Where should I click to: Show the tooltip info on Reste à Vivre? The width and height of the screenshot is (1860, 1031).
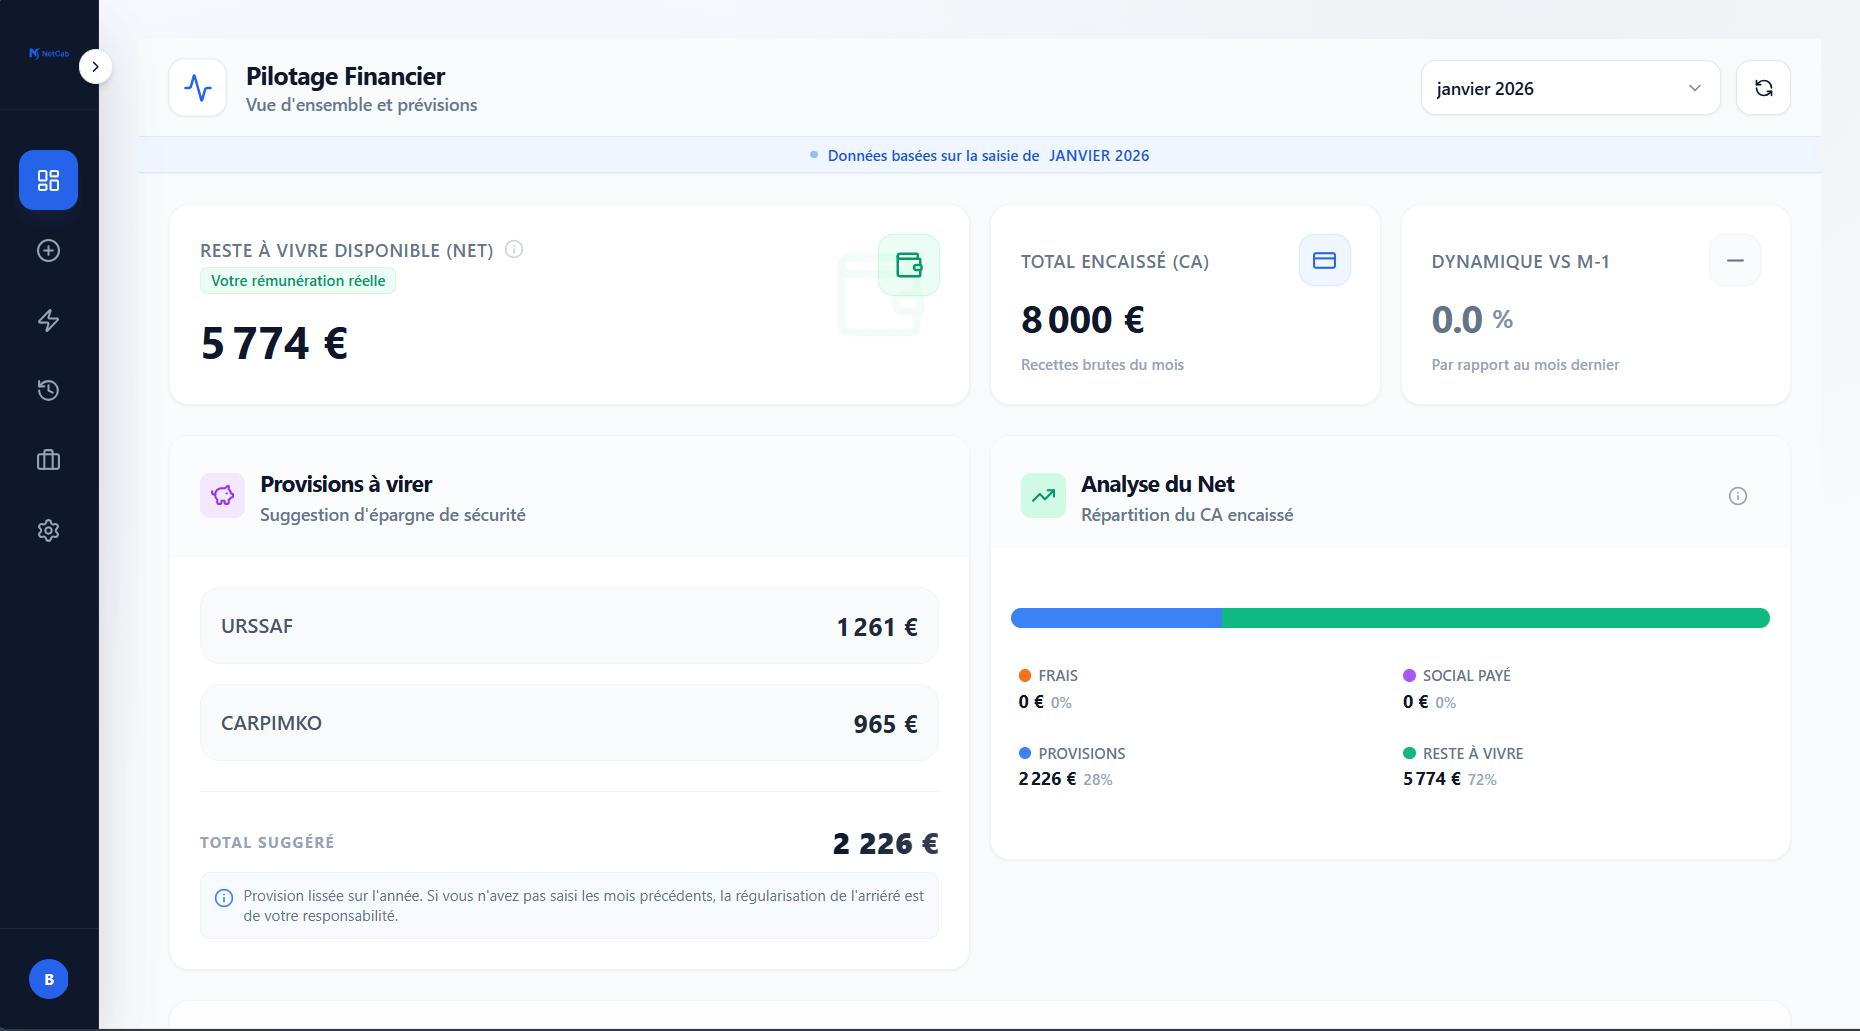click(514, 249)
